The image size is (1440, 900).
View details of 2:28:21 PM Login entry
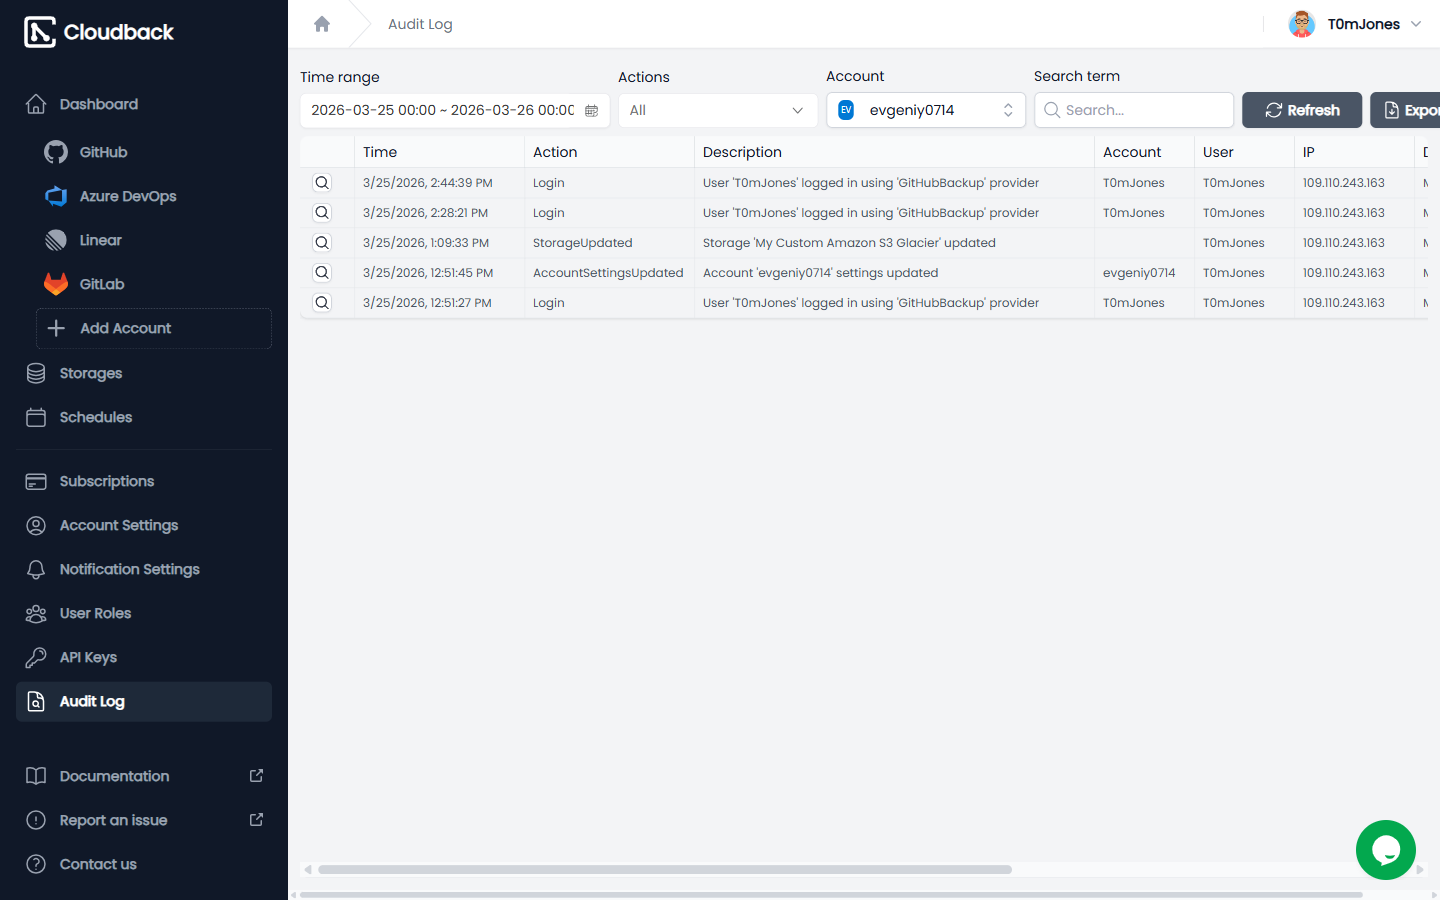[x=322, y=213]
